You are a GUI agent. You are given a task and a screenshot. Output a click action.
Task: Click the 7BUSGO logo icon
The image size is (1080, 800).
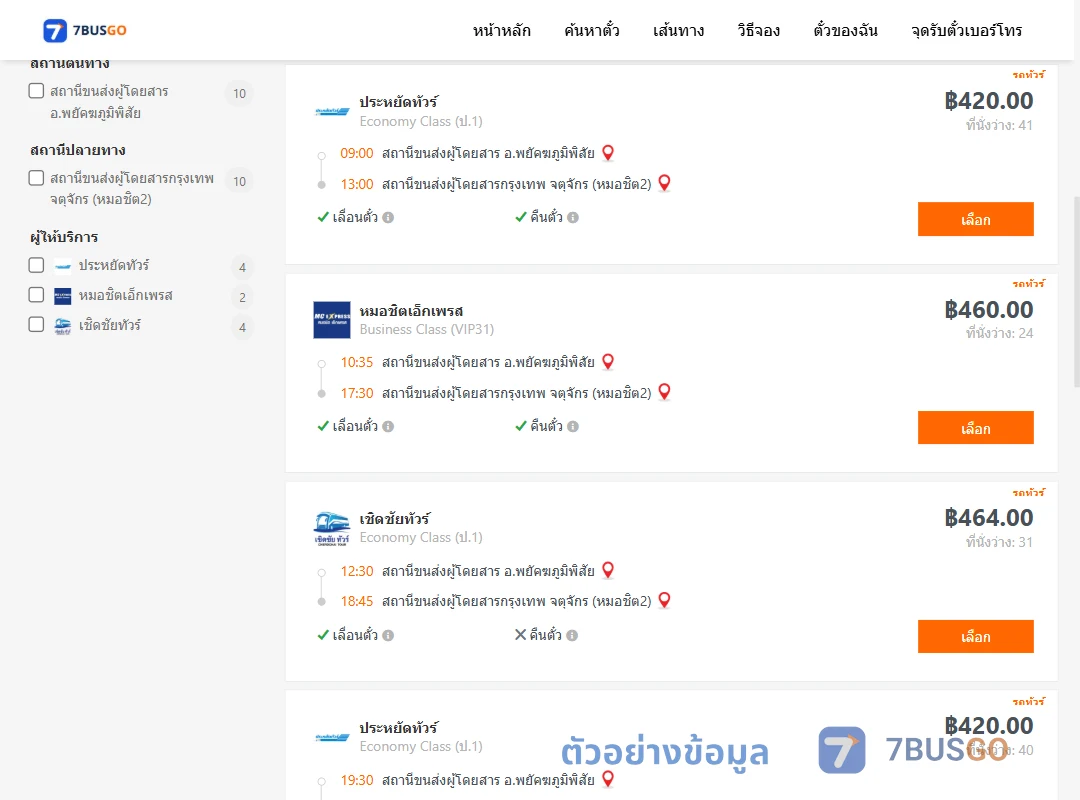pyautogui.click(x=55, y=30)
